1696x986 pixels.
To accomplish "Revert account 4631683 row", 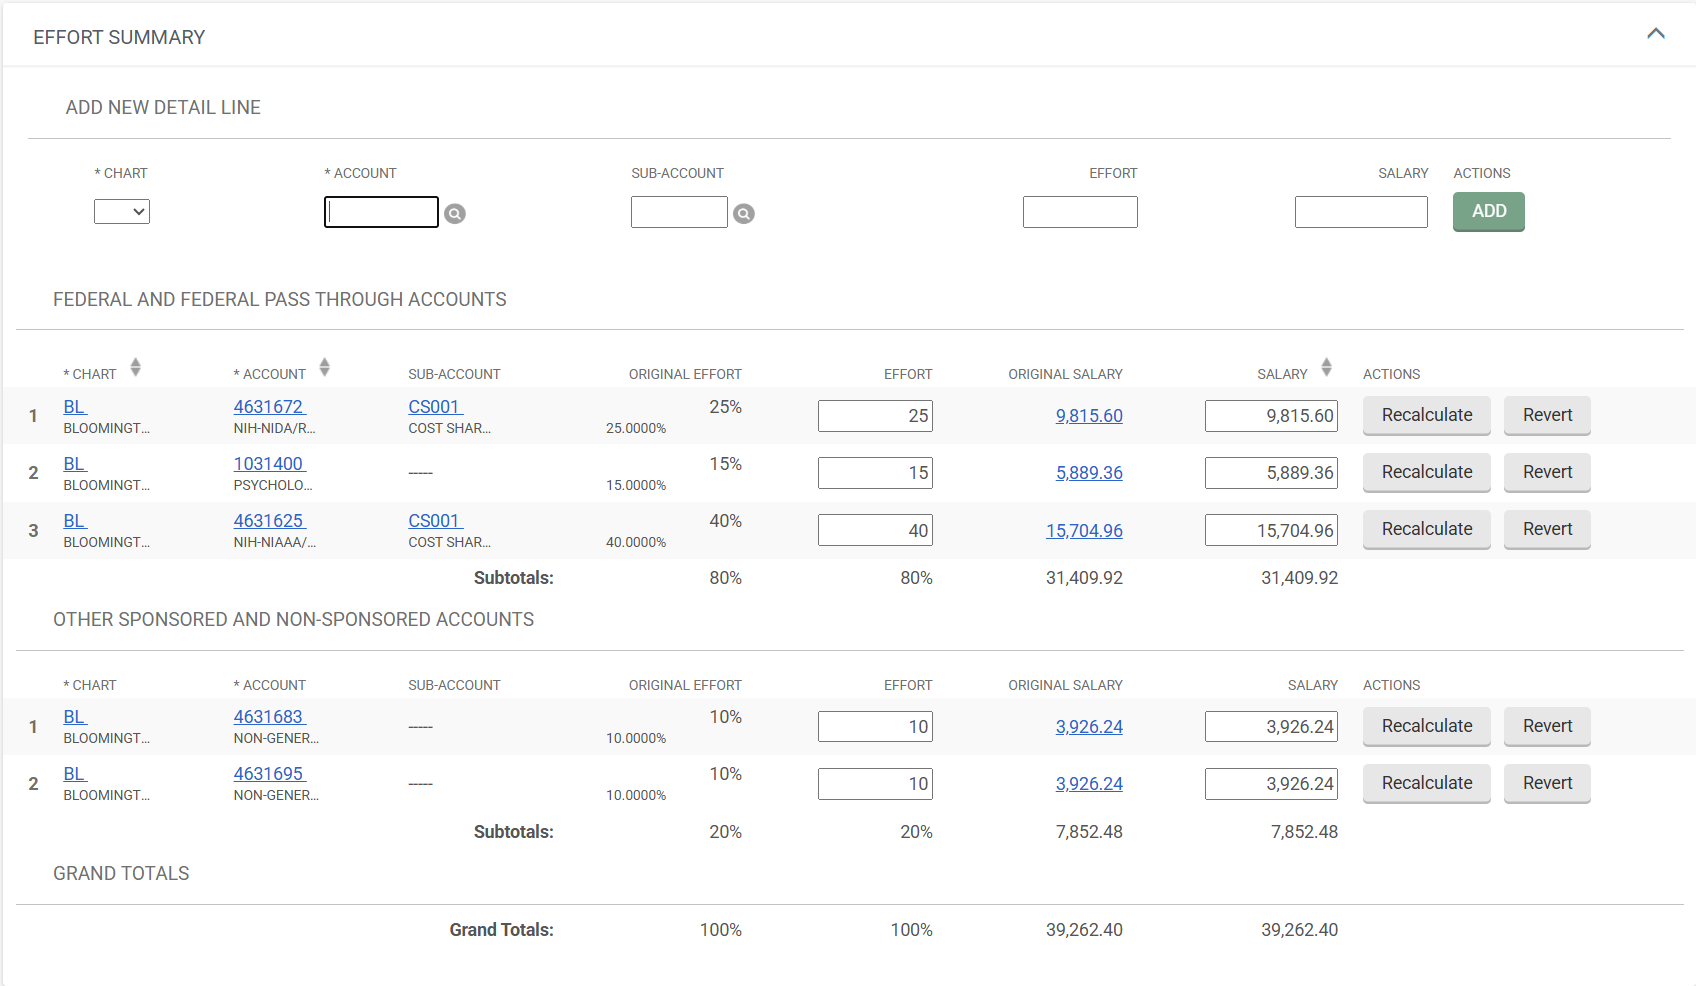I will [1546, 726].
